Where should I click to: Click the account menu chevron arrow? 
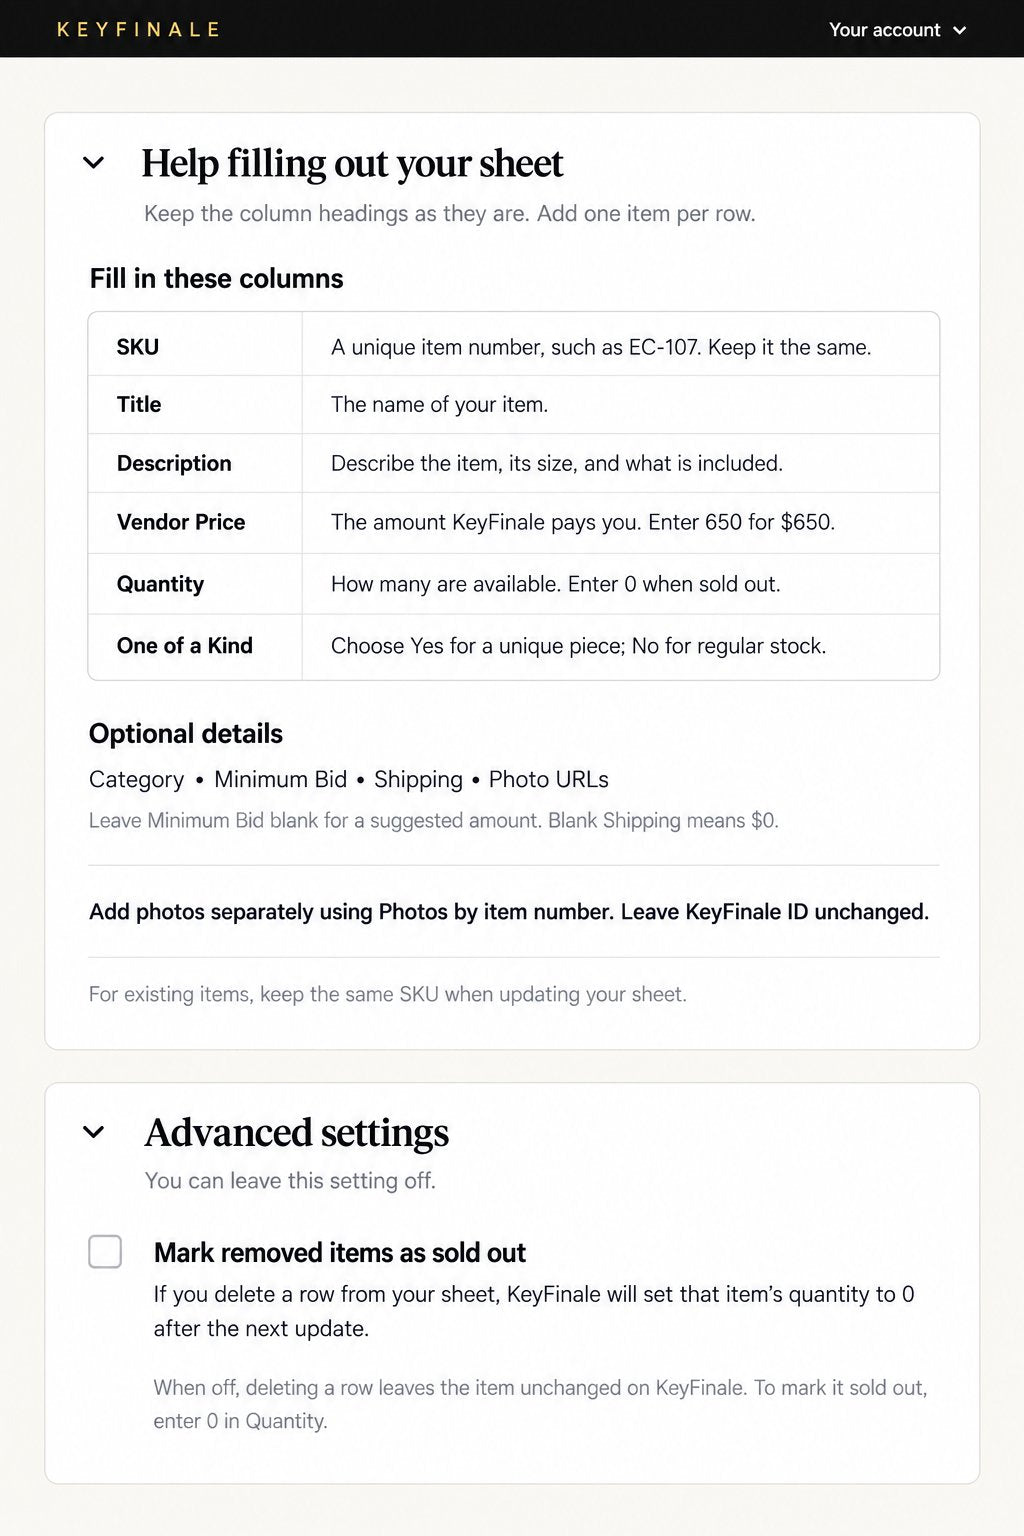point(959,30)
